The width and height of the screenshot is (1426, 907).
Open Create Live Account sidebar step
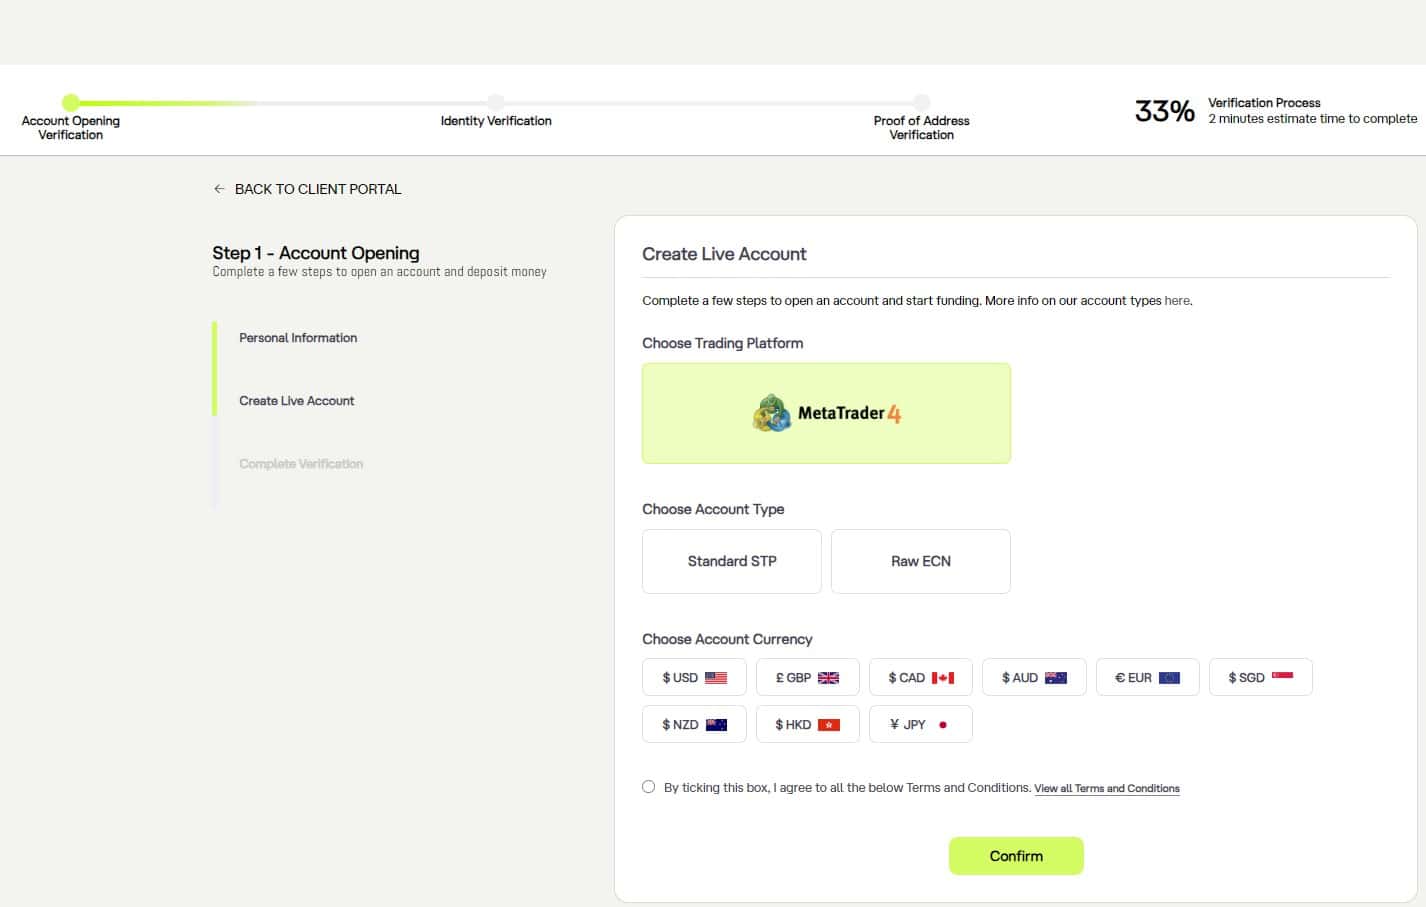point(296,401)
